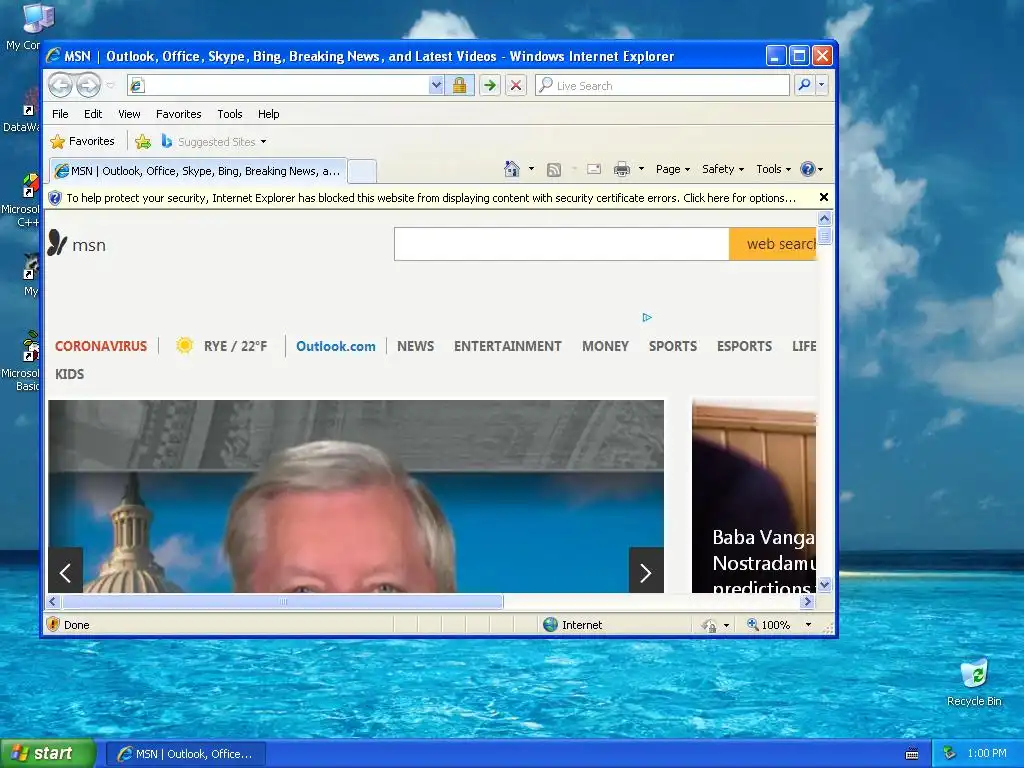1024x768 pixels.
Task: Open a new blank tab
Action: point(362,171)
